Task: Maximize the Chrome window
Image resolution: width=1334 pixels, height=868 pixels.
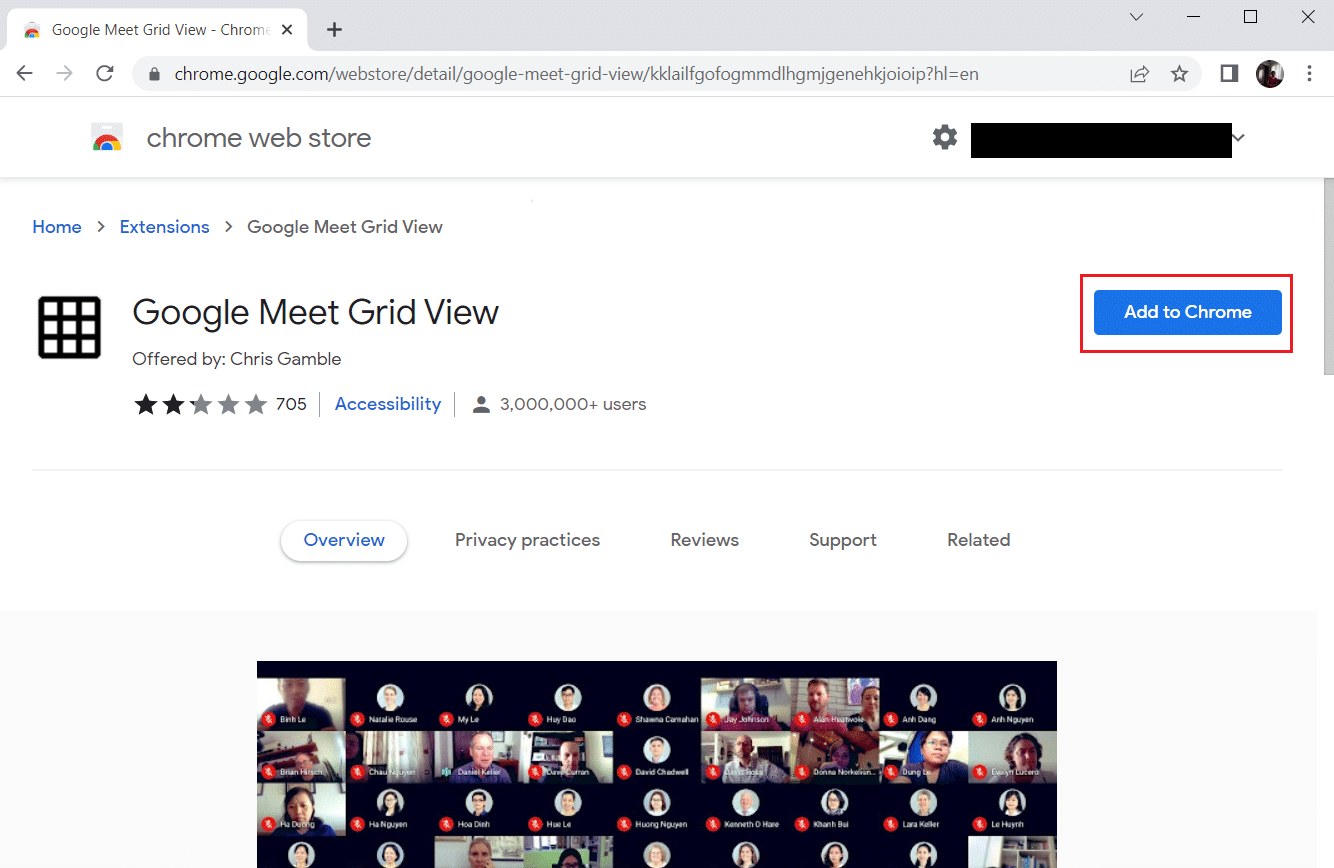Action: (x=1250, y=17)
